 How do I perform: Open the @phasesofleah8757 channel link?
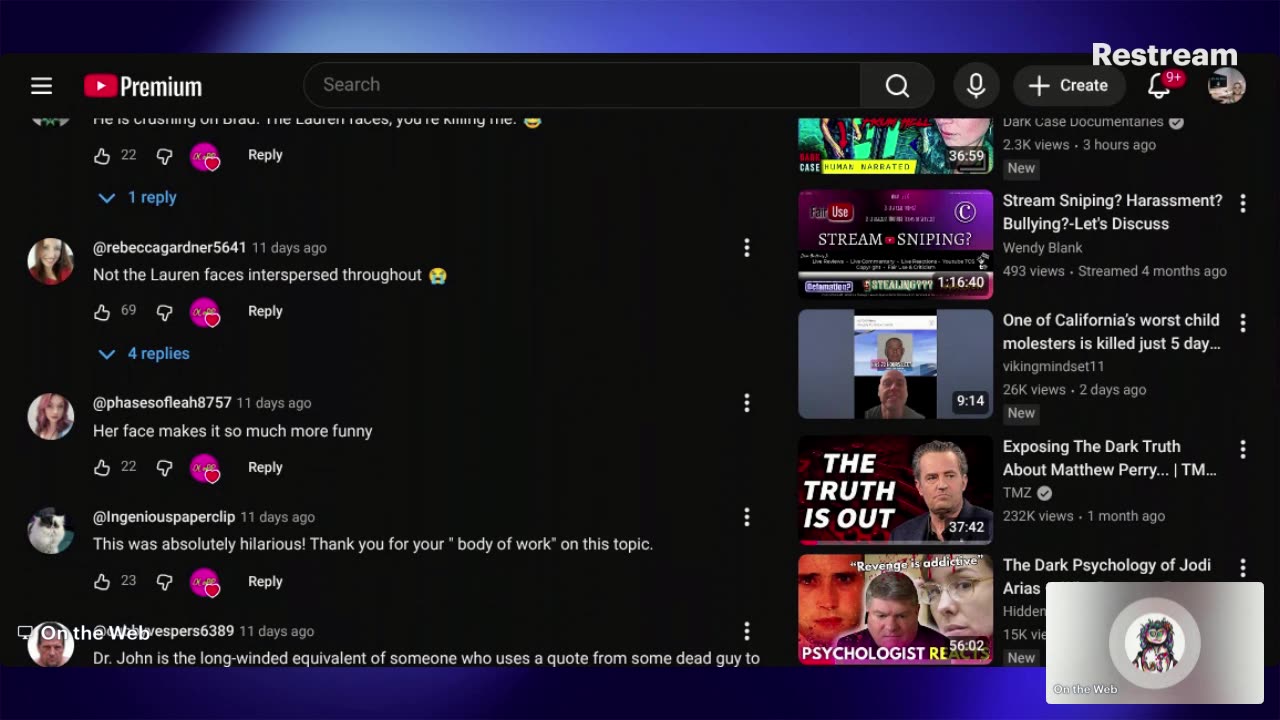click(x=162, y=403)
